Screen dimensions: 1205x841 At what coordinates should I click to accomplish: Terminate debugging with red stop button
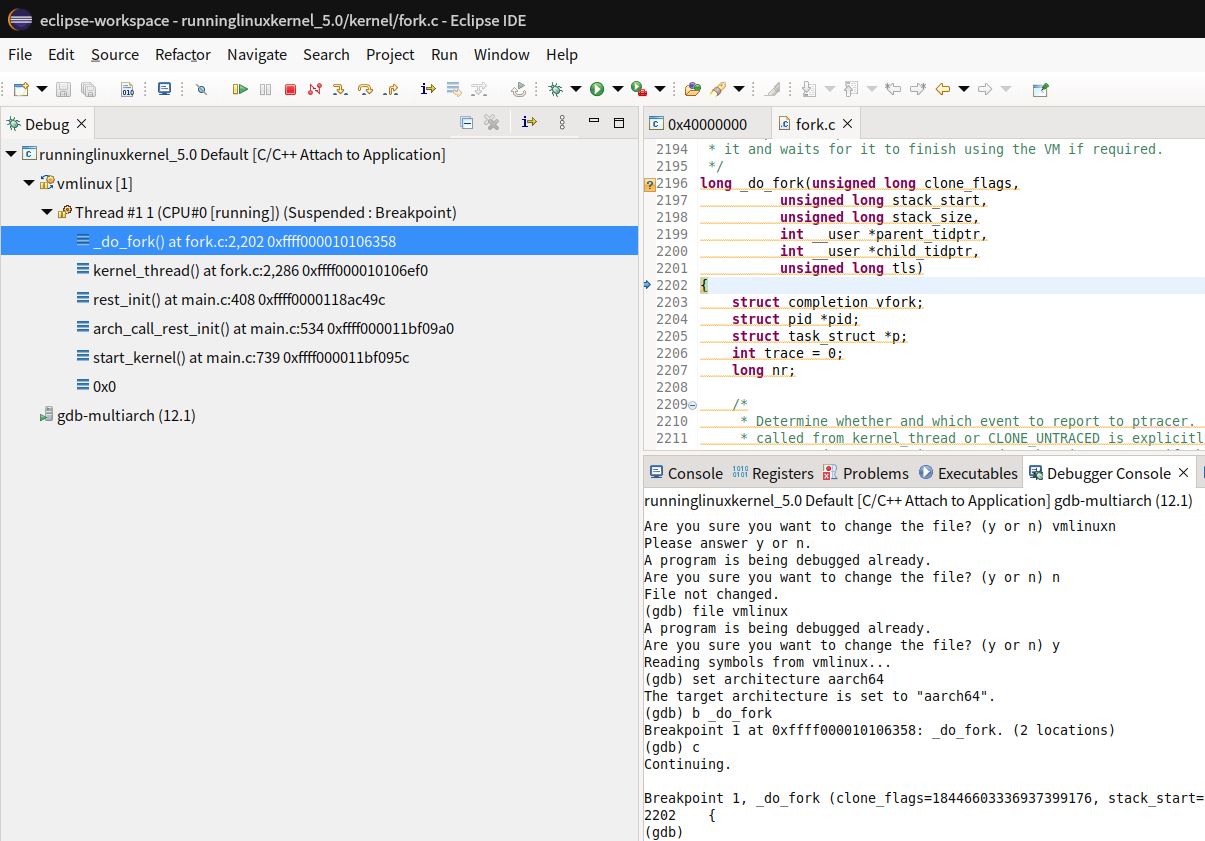[x=290, y=89]
